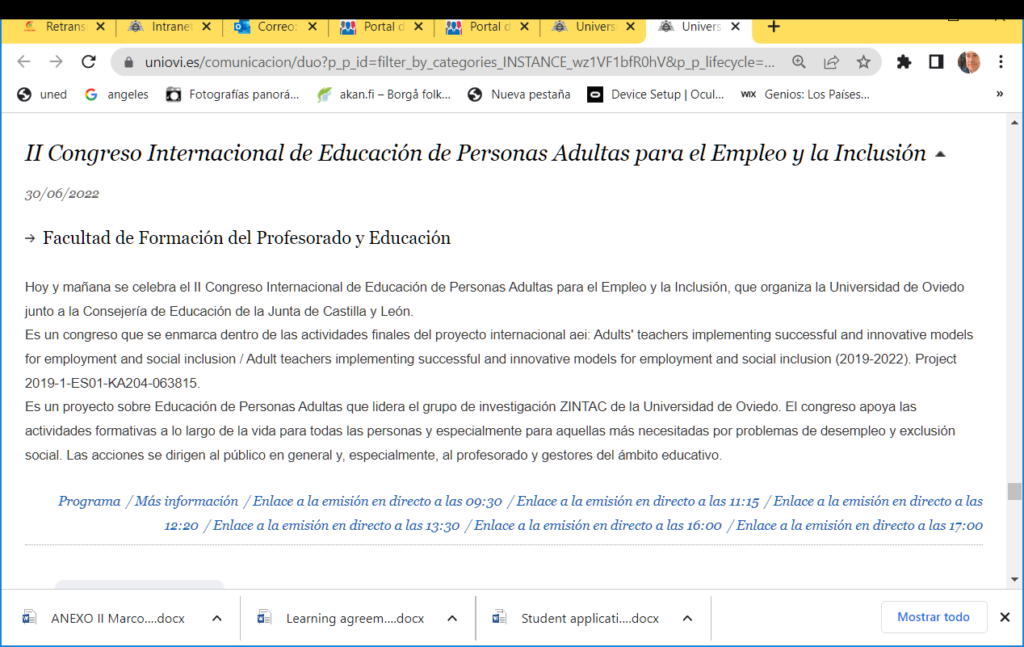Open the uned bookmark
Viewport: 1024px width, 647px height.
pos(42,95)
